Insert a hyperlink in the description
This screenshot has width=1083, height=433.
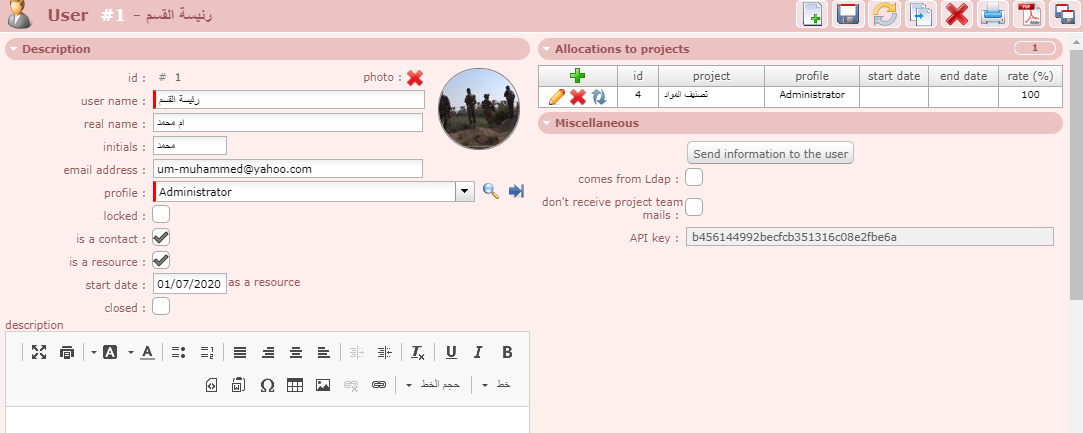click(378, 385)
